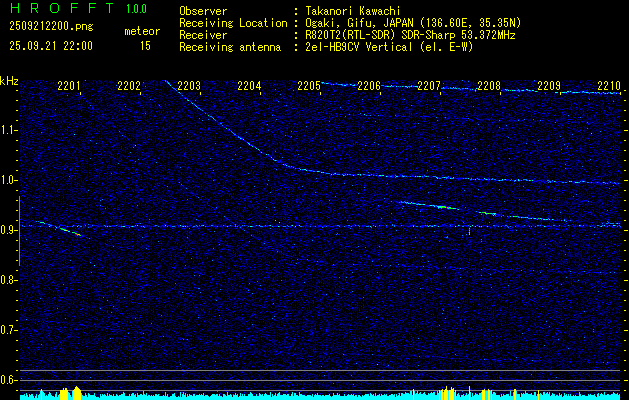Click the version number 1.0.0
The height and width of the screenshot is (400, 629).
[x=136, y=9]
